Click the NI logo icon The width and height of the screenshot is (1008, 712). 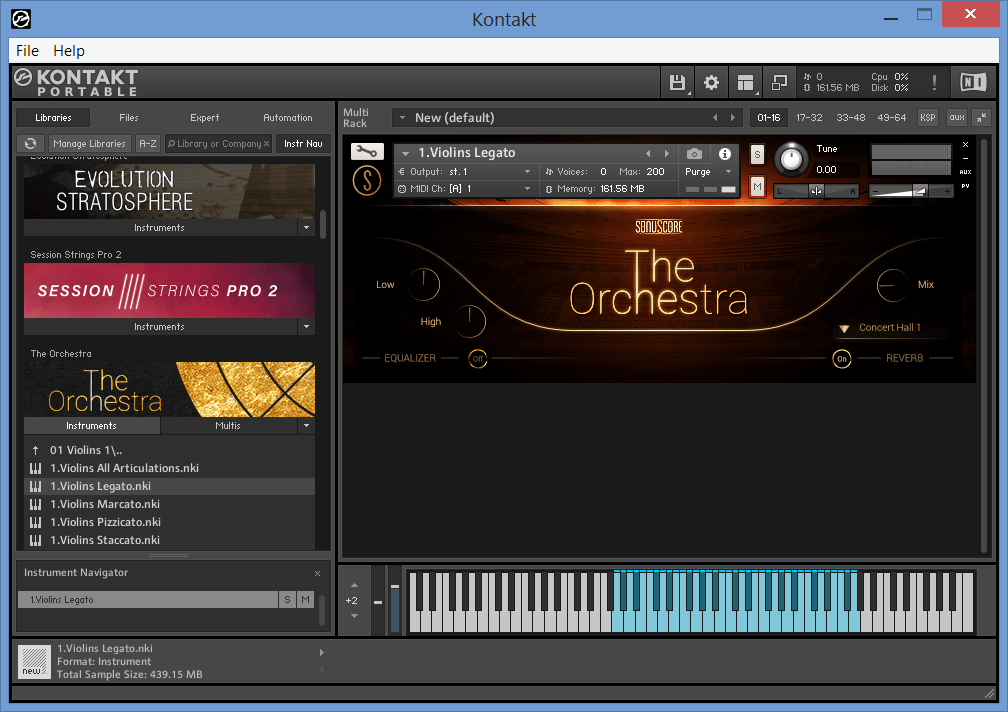pyautogui.click(x=973, y=82)
